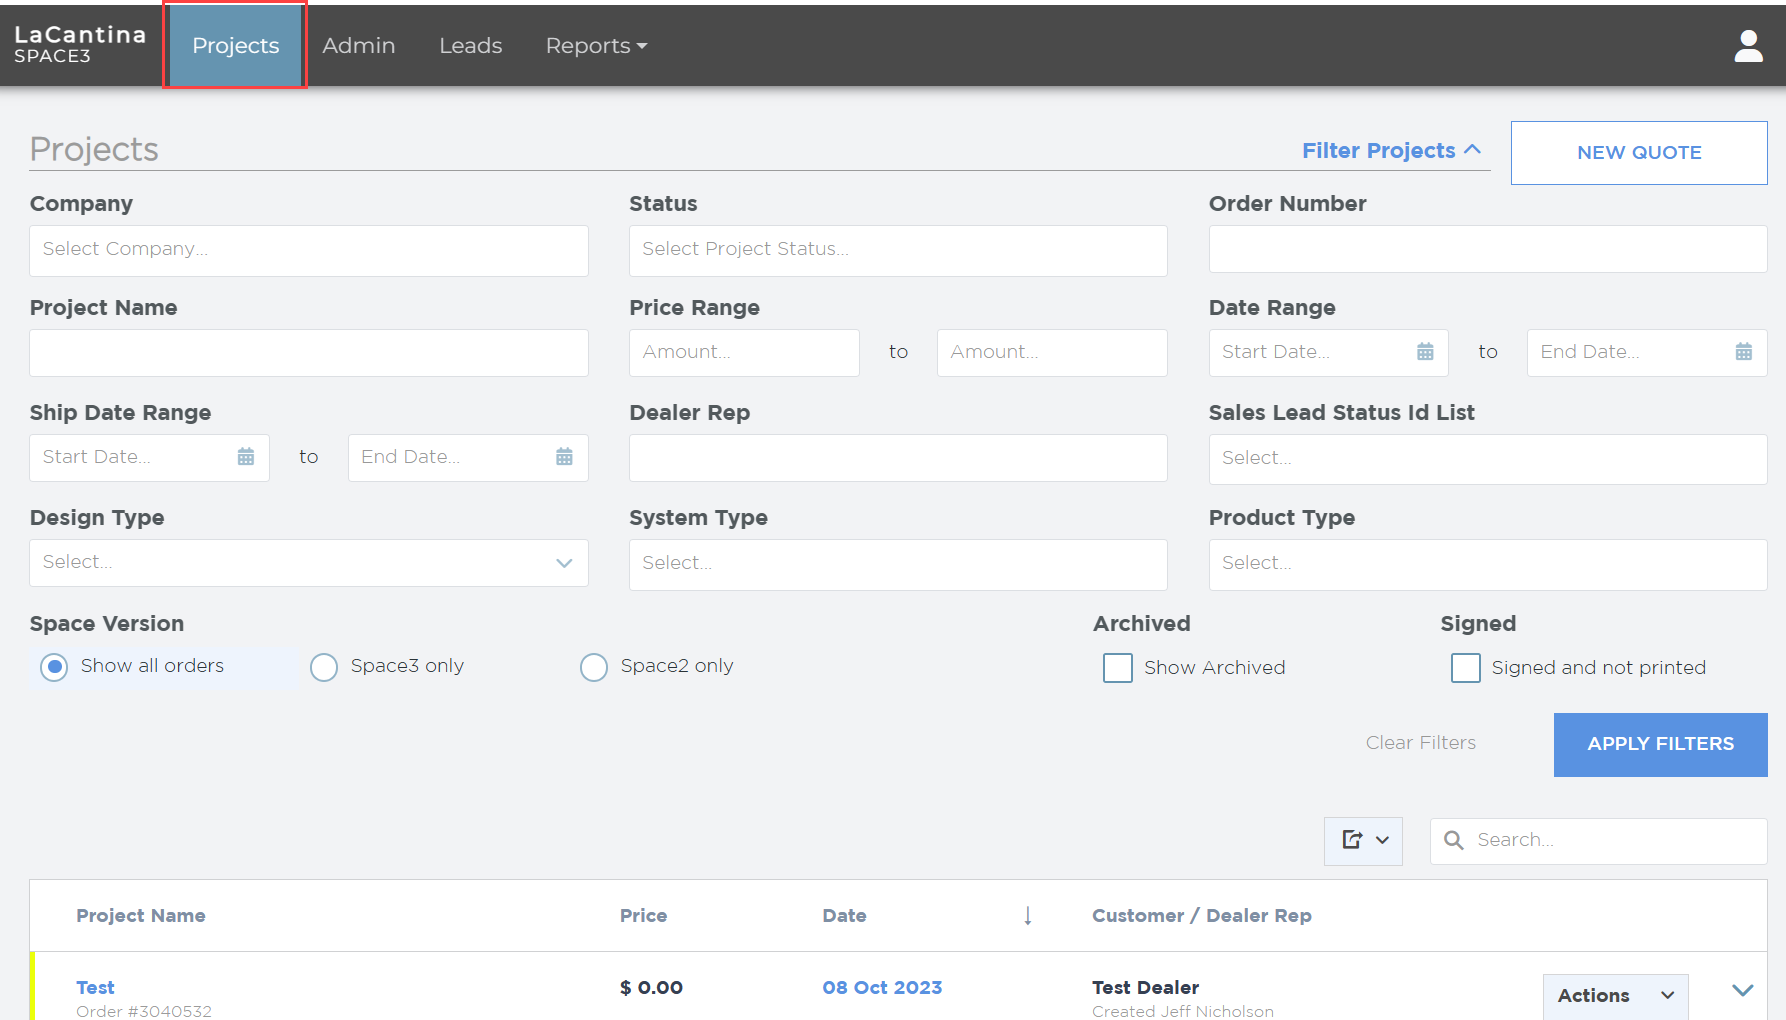Click the minimum price Amount field
Image resolution: width=1786 pixels, height=1020 pixels.
tap(744, 353)
